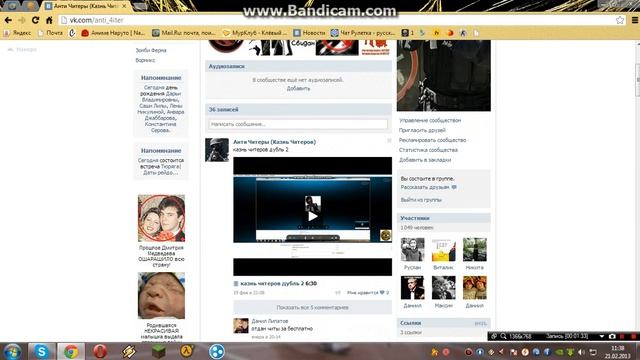Click the browser Back arrow
This screenshot has height=360, width=640.
pyautogui.click(x=8, y=20)
